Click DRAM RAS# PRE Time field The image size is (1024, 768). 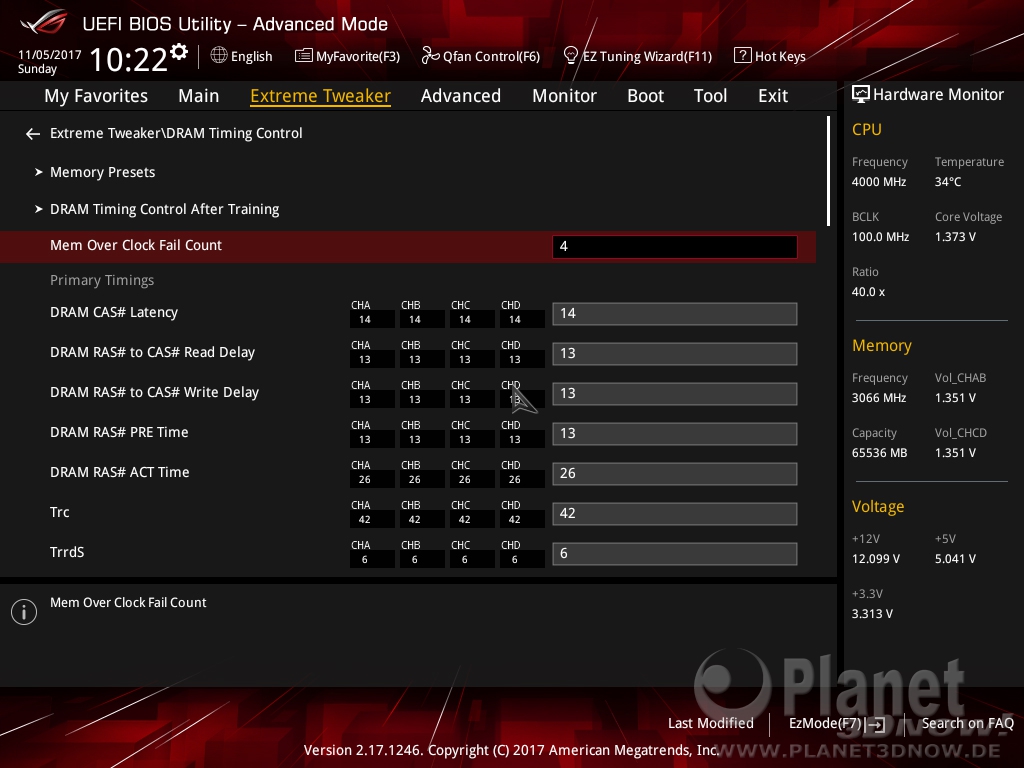point(675,434)
